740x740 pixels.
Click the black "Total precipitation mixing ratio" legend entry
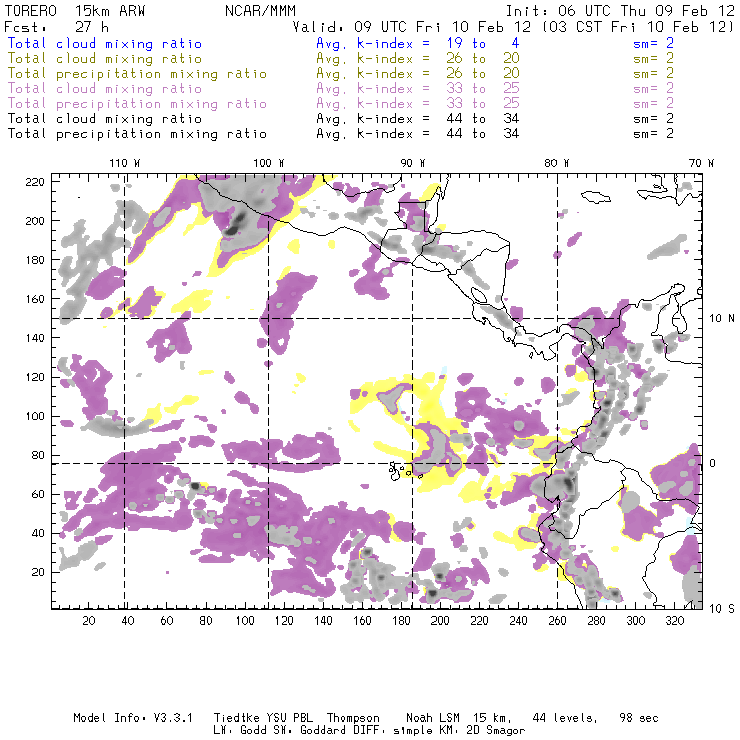tap(137, 134)
